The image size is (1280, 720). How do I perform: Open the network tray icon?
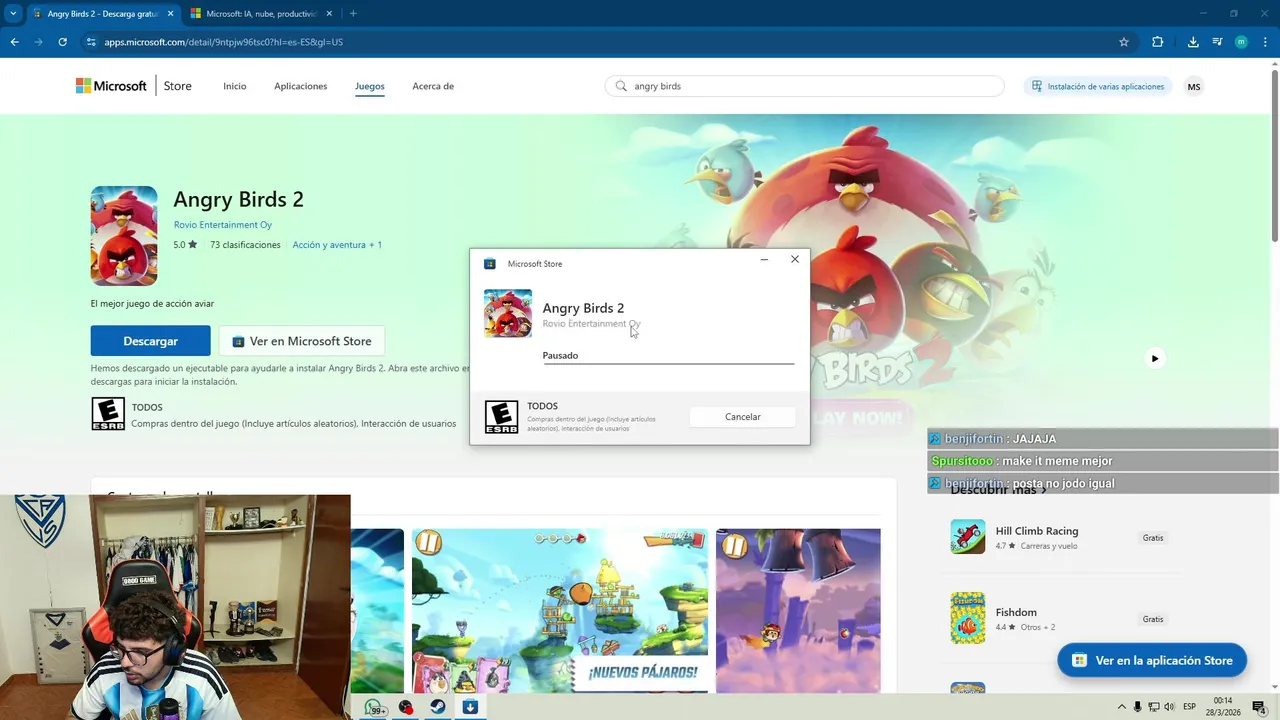pos(1154,707)
